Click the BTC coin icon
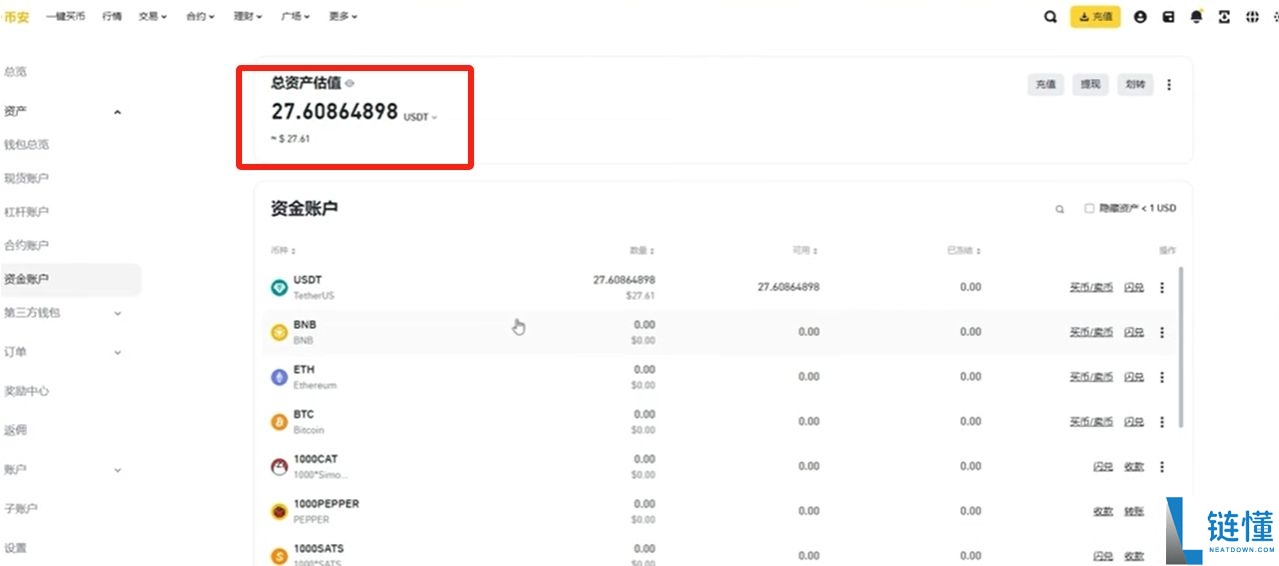Viewport: 1279px width, 566px height. coord(279,422)
